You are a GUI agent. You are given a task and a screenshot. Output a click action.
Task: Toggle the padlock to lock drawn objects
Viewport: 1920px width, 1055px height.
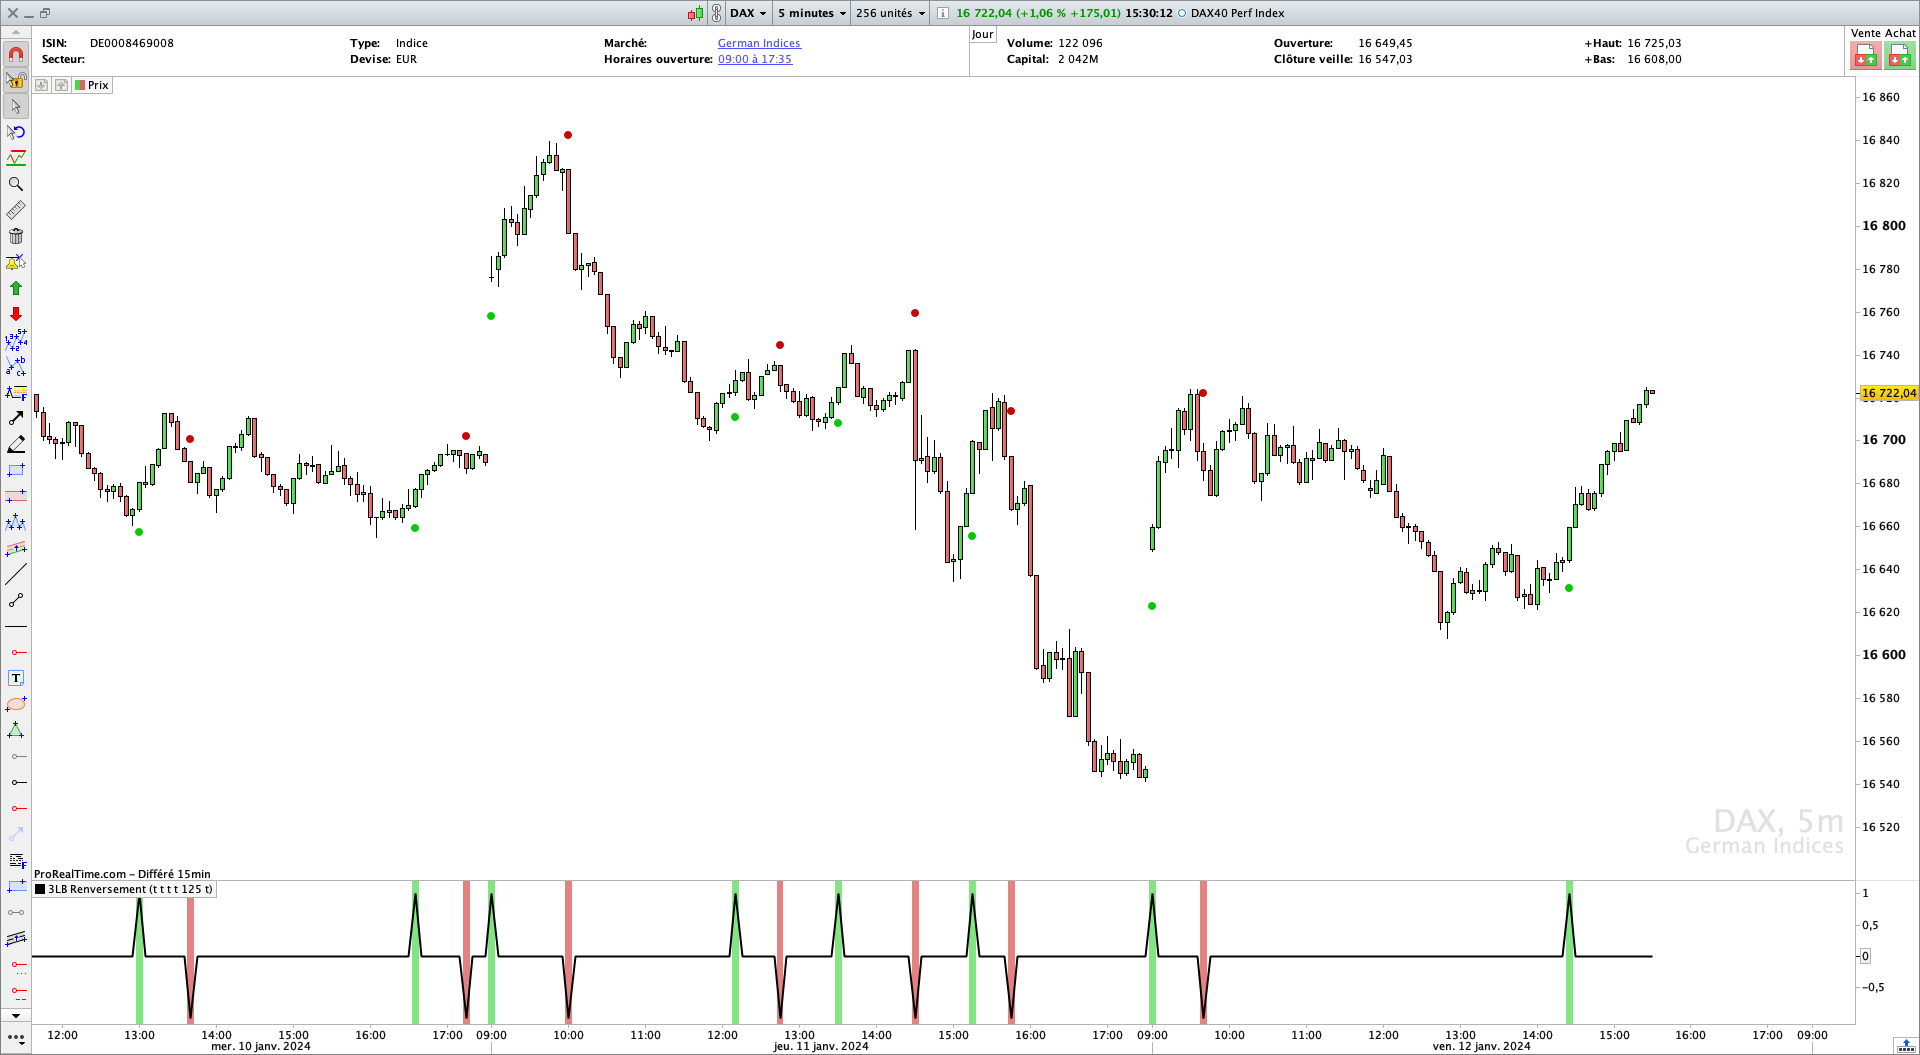16,80
